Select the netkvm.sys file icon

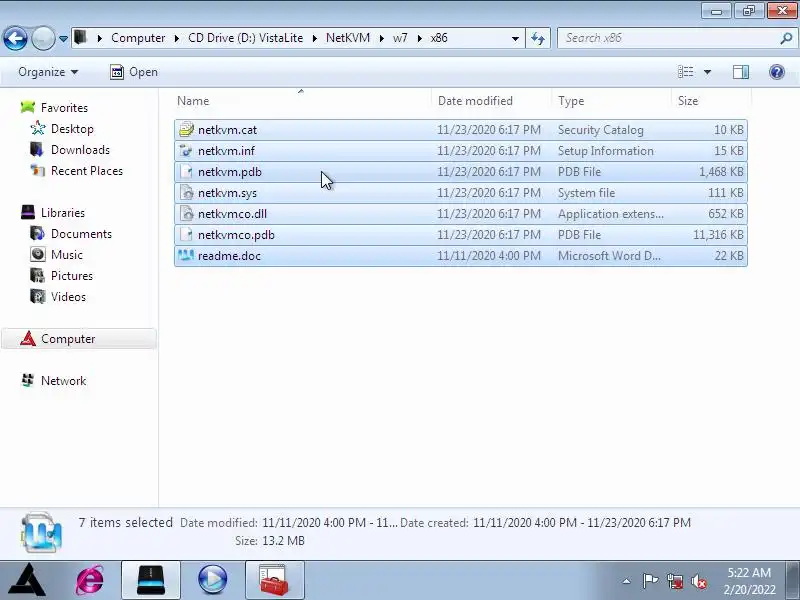[x=187, y=193]
